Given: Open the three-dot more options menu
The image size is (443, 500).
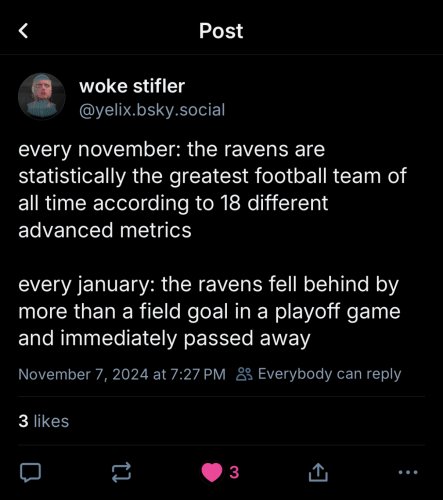Looking at the screenshot, I should coord(408,472).
